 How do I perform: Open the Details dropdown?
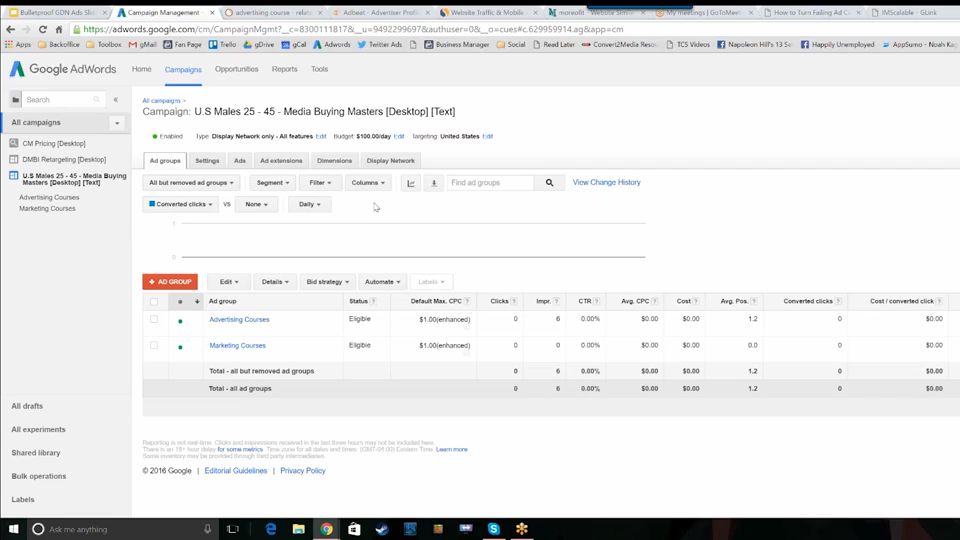point(275,282)
